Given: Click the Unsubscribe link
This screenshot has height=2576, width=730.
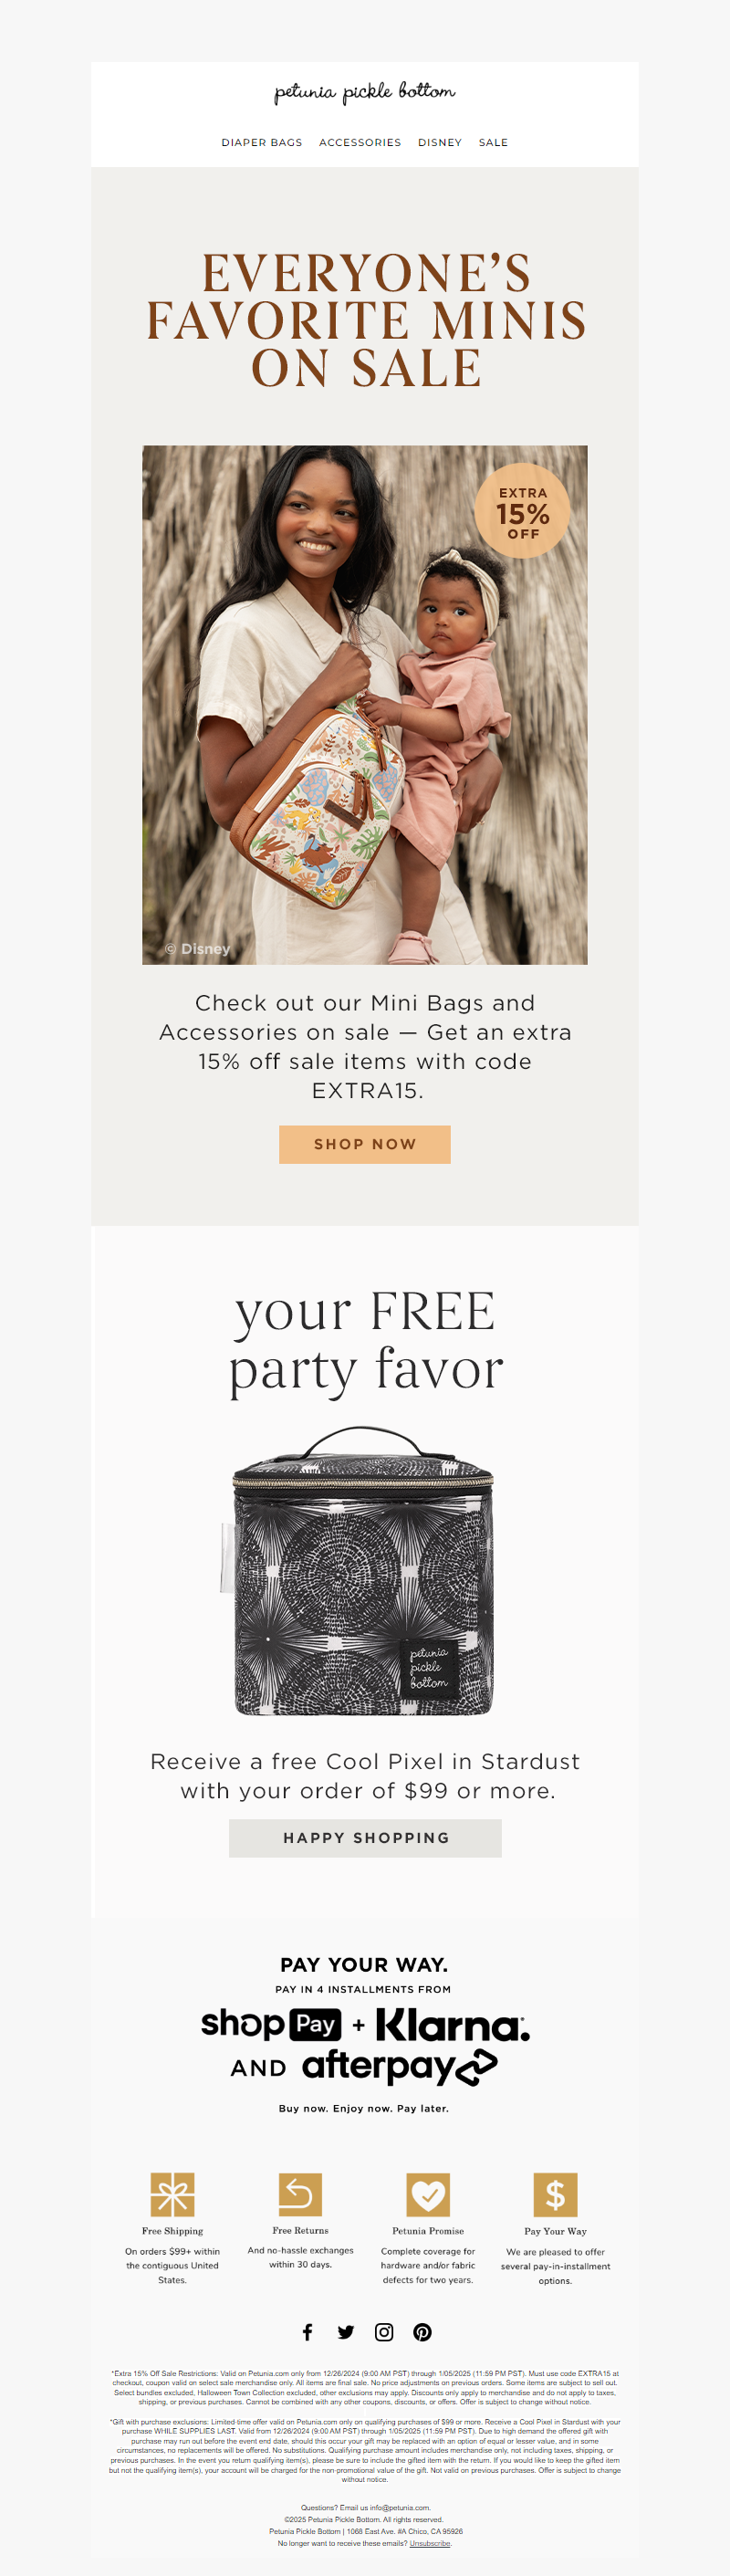Looking at the screenshot, I should point(430,2543).
